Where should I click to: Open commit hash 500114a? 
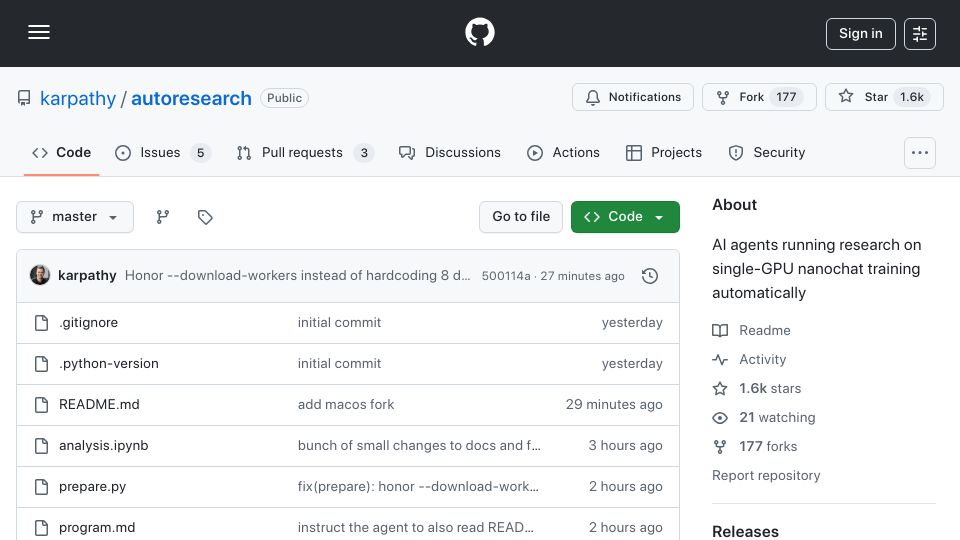click(506, 276)
